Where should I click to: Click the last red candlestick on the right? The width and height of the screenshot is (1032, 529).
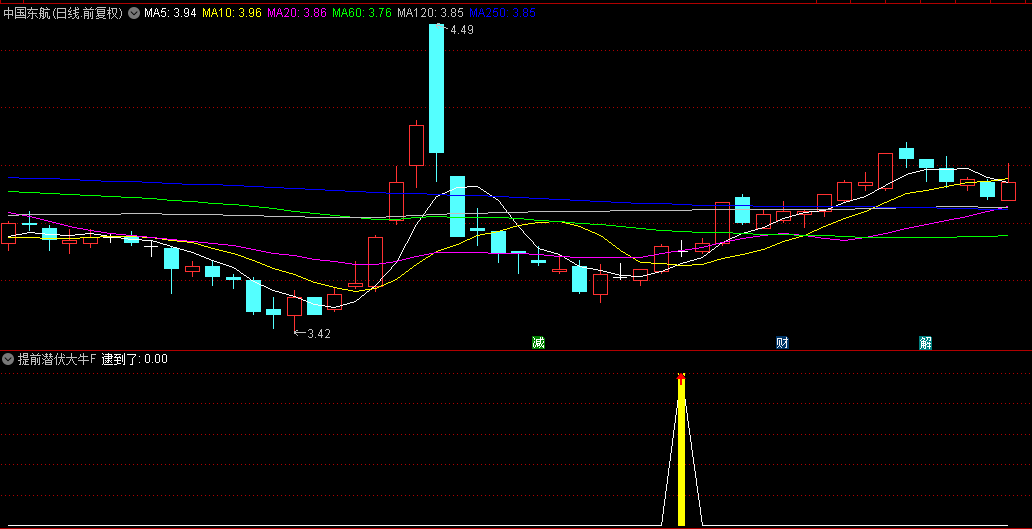(1008, 191)
